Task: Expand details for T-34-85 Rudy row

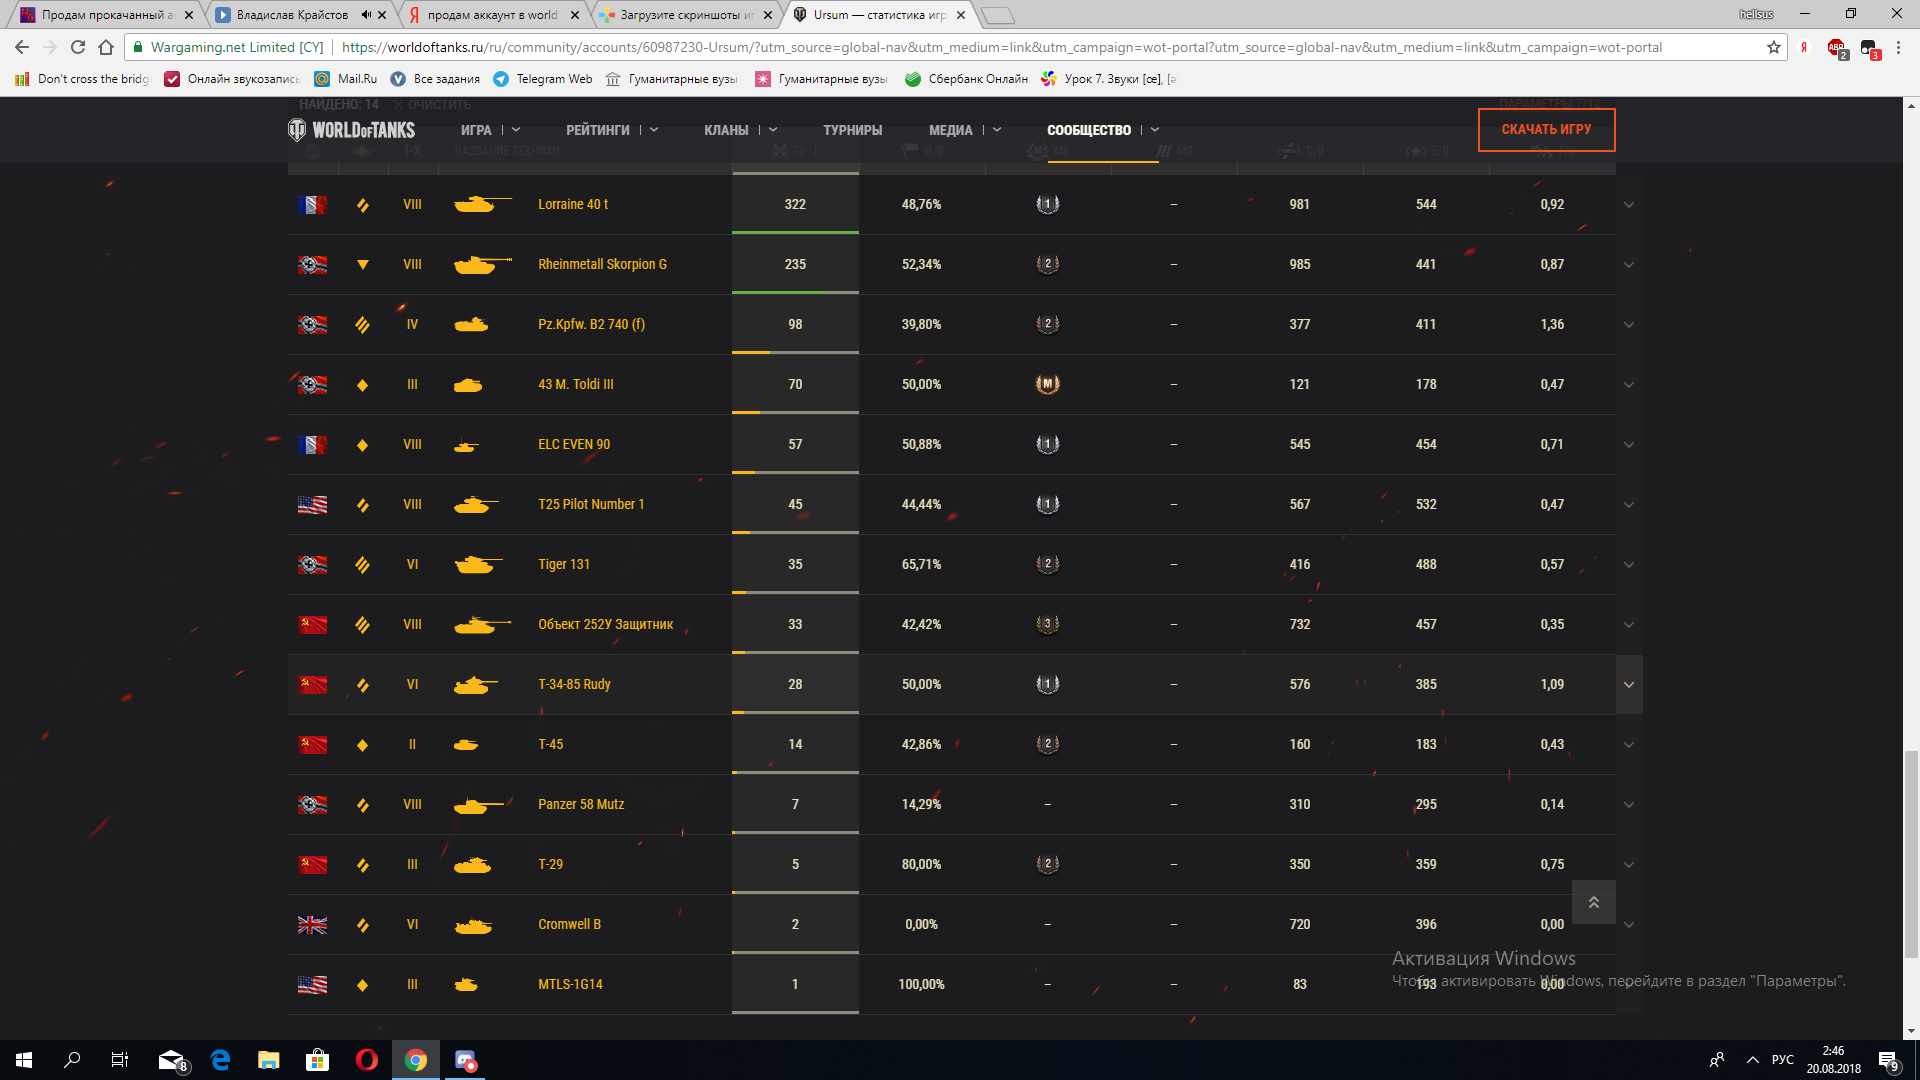Action: (1629, 685)
